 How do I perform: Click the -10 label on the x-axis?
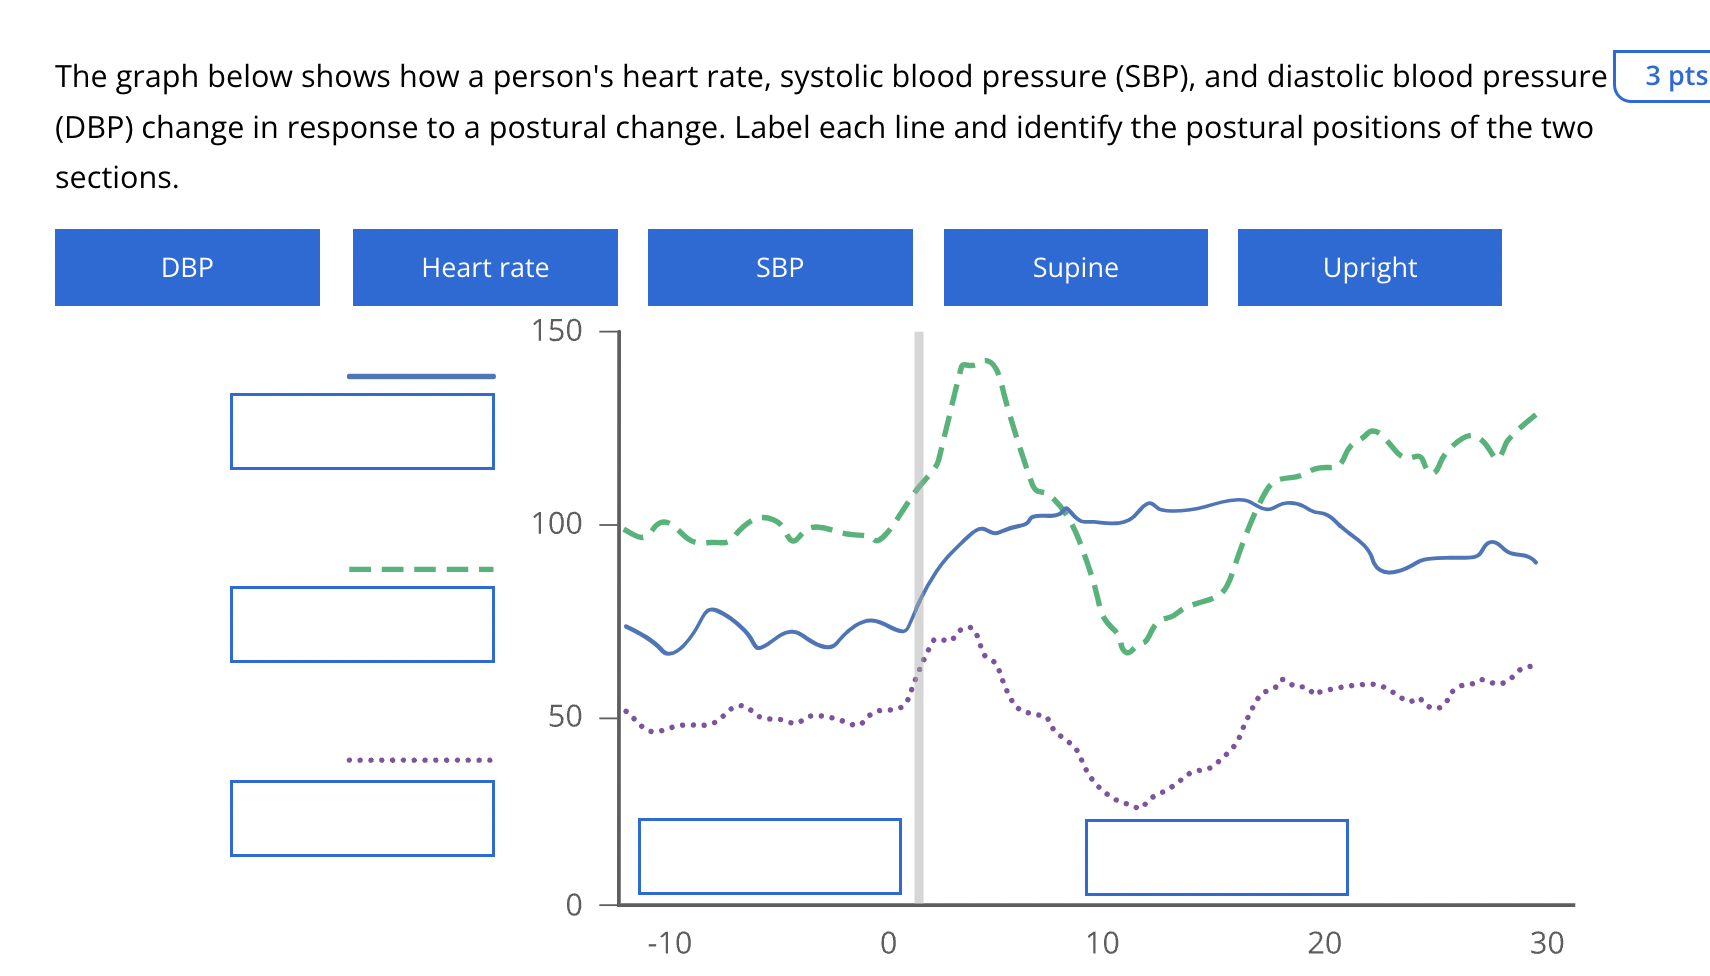tap(668, 943)
